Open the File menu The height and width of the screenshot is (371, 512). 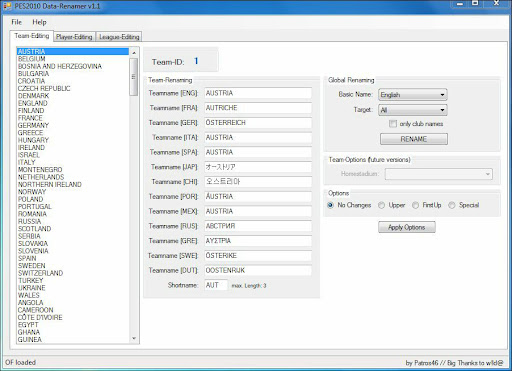pyautogui.click(x=16, y=22)
